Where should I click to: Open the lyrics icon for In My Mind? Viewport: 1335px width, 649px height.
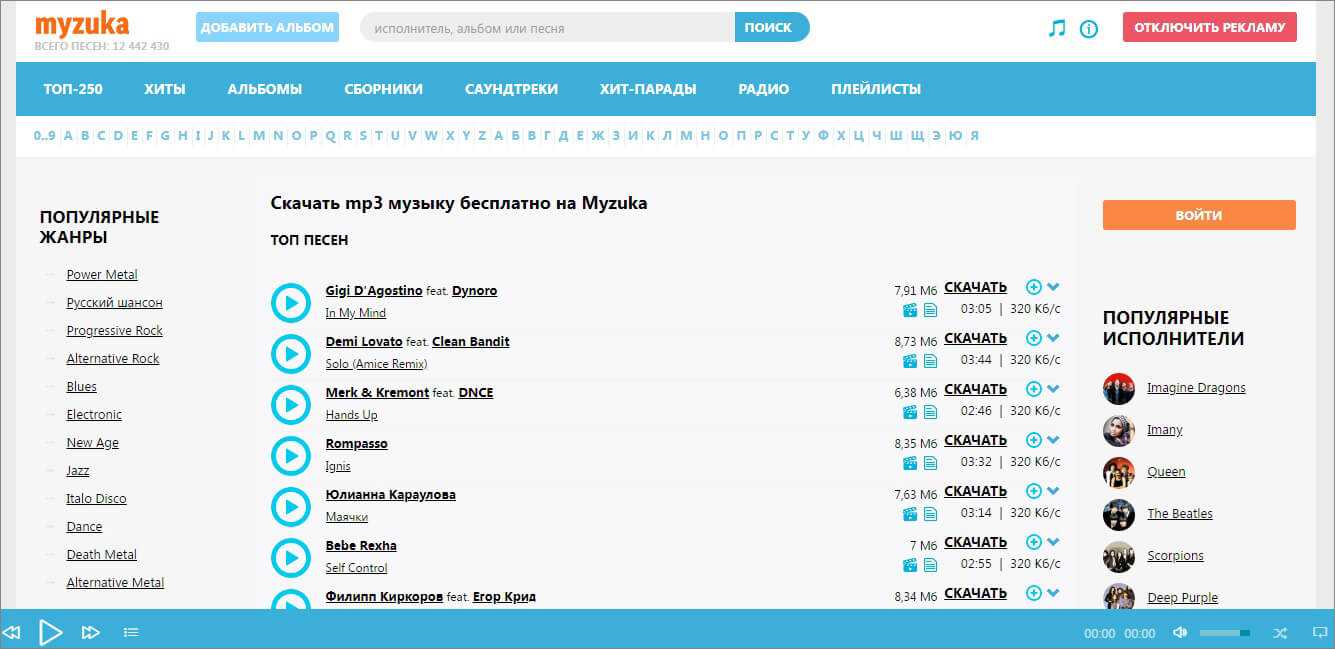point(930,310)
